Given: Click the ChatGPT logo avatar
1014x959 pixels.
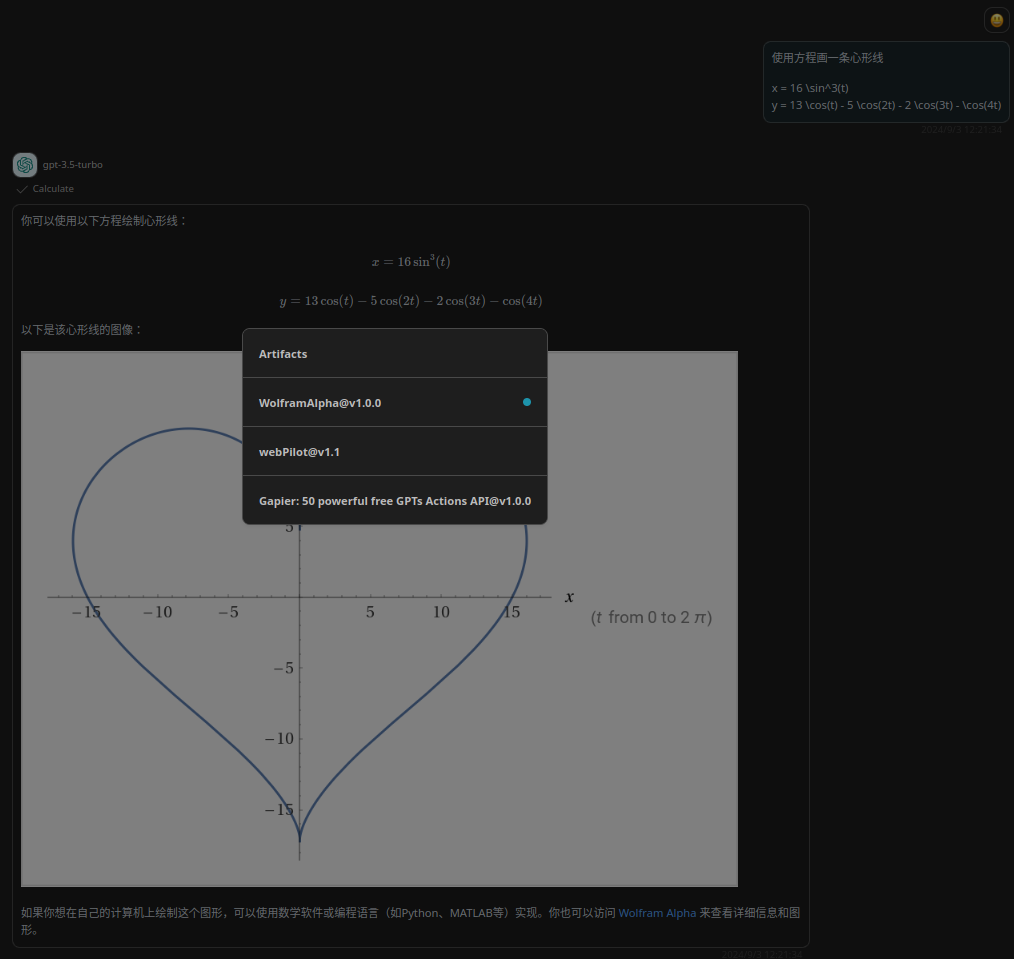Looking at the screenshot, I should tap(25, 165).
